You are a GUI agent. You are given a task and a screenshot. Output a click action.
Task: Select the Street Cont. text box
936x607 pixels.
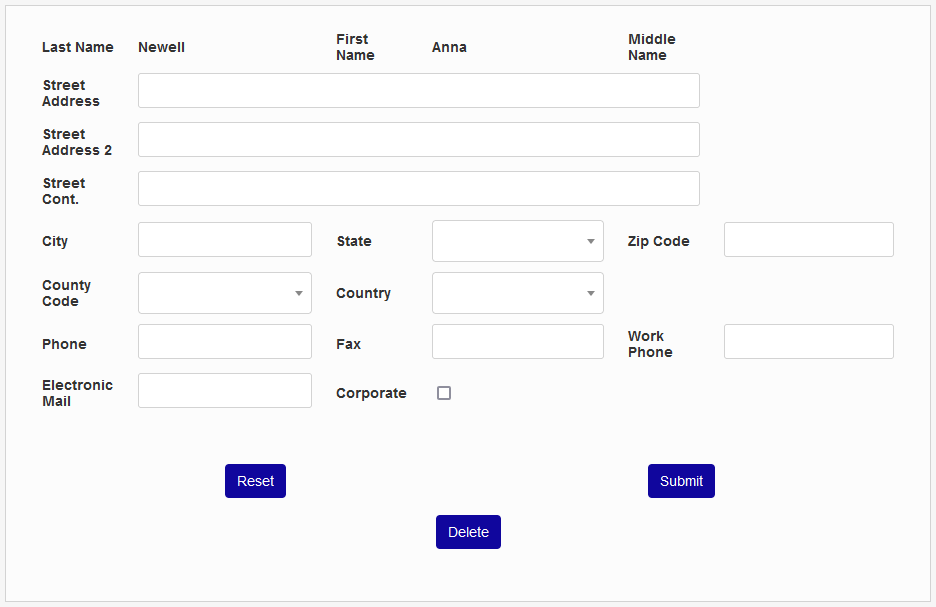[x=418, y=189]
